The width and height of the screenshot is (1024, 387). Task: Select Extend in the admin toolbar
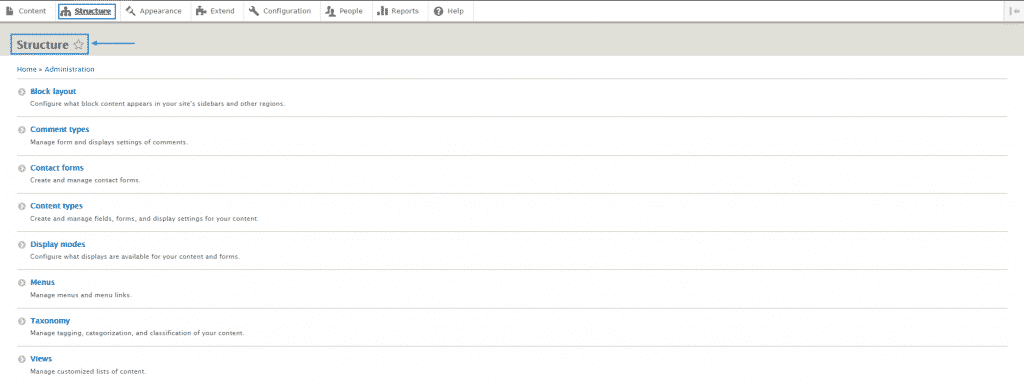click(x=216, y=11)
